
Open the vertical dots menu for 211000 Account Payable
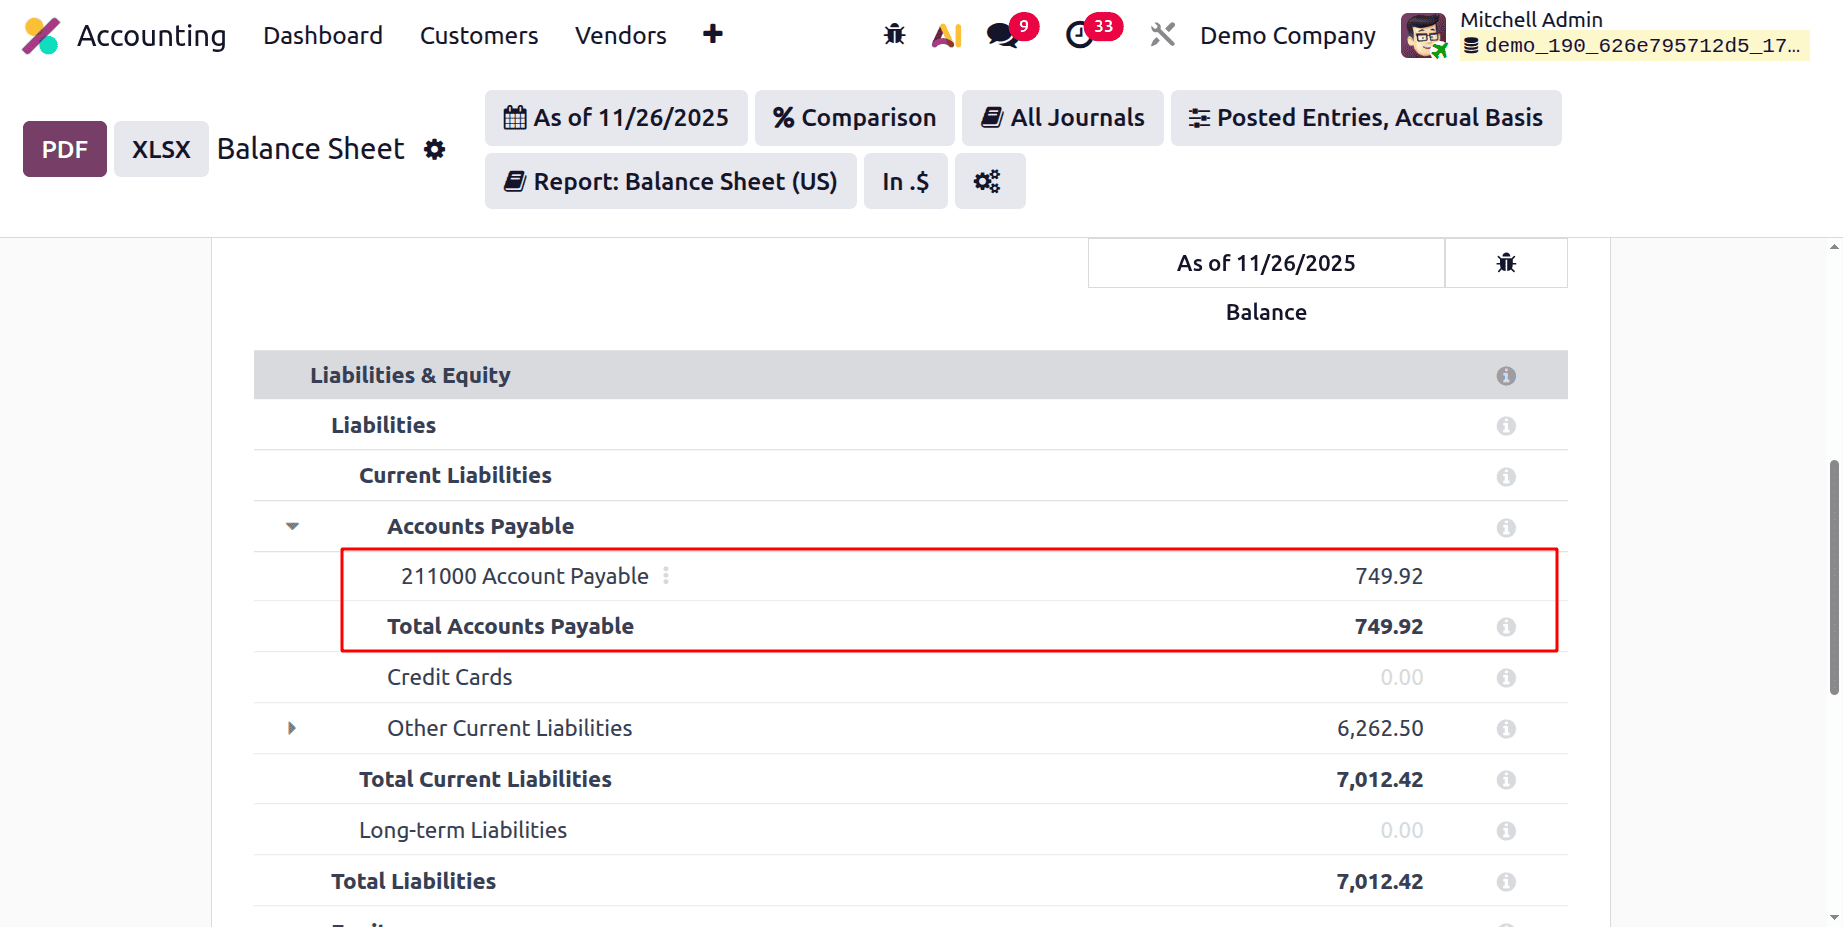pos(666,576)
